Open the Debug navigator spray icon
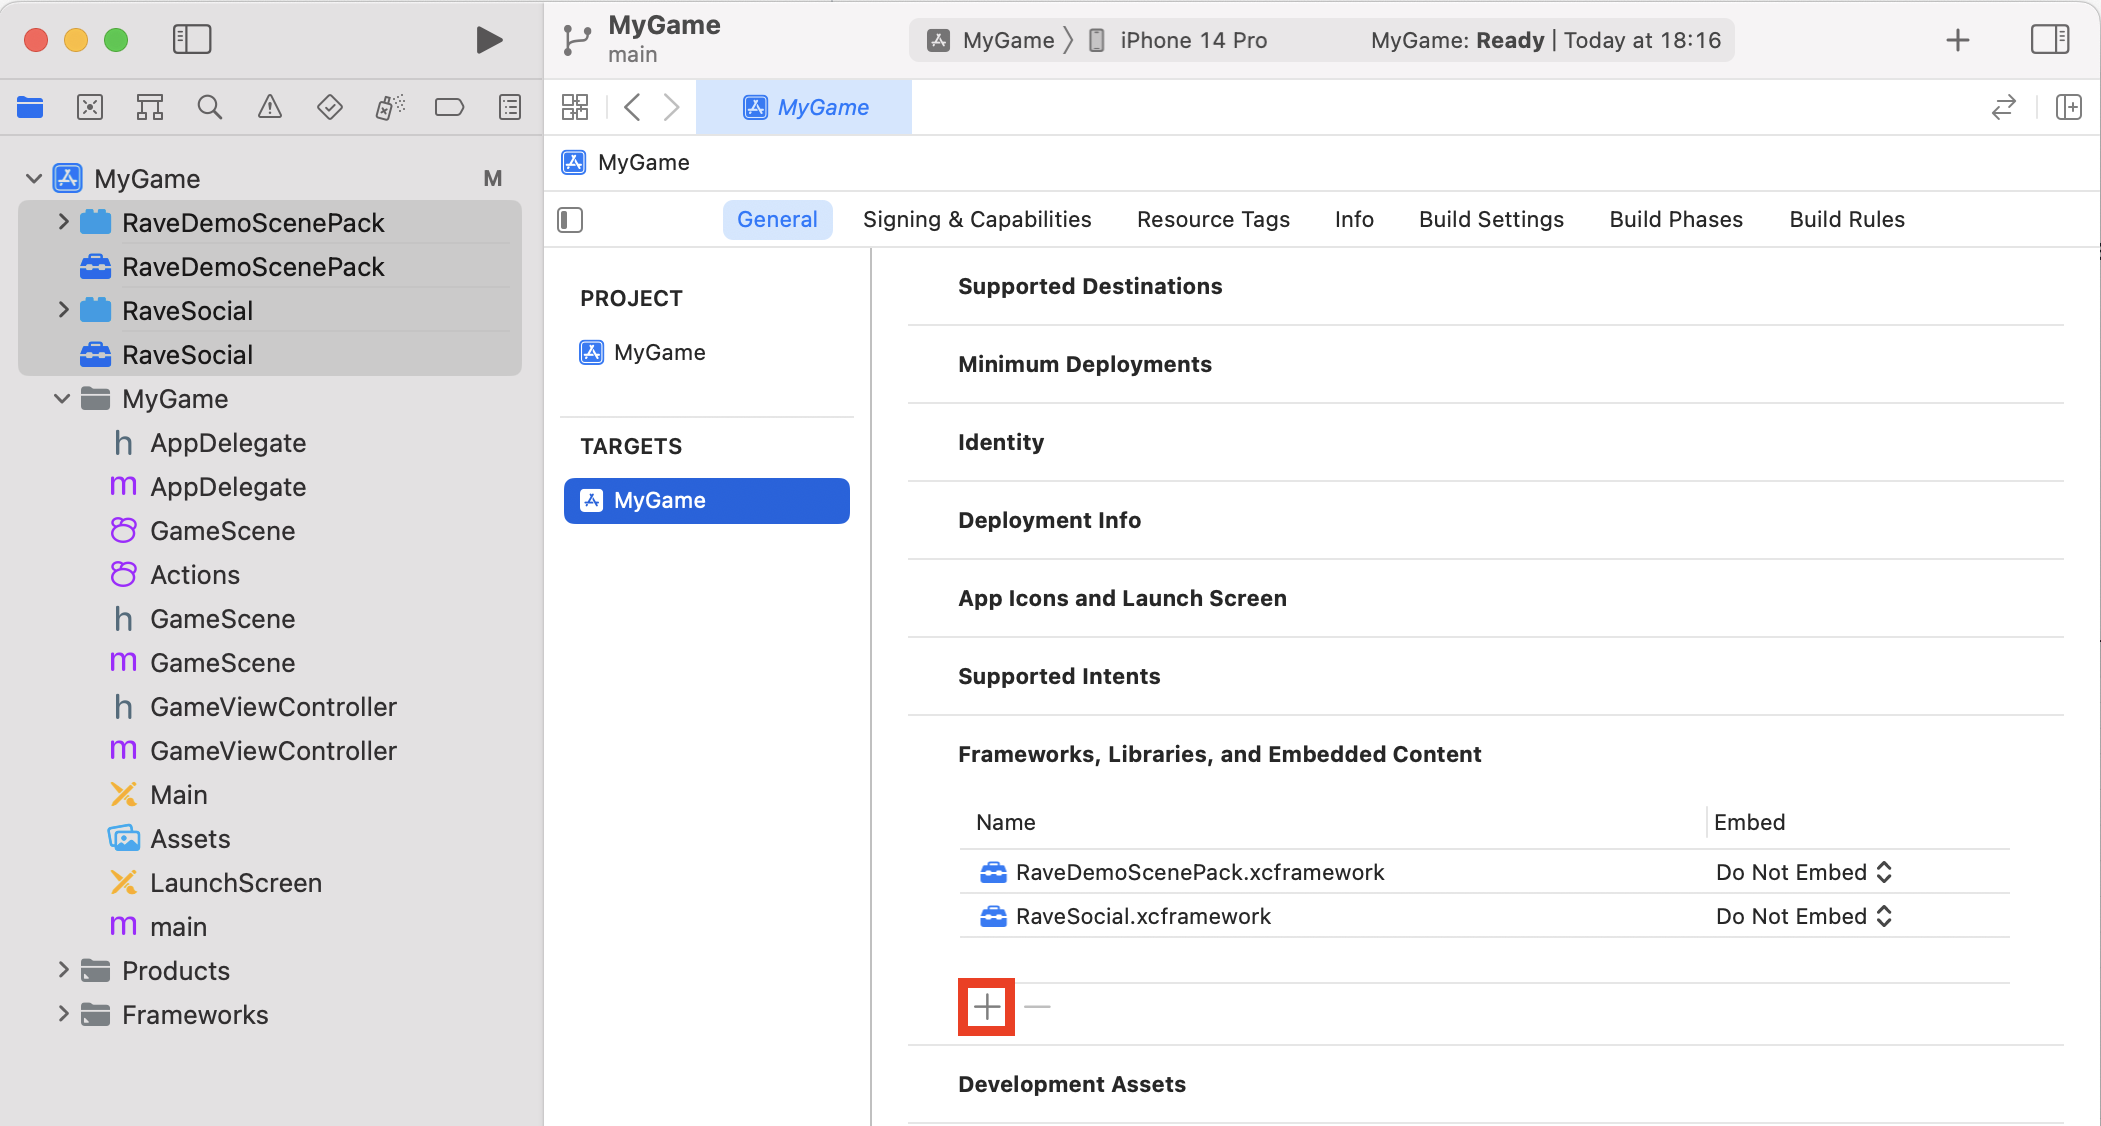Screen dimensions: 2101x1126 coord(390,107)
